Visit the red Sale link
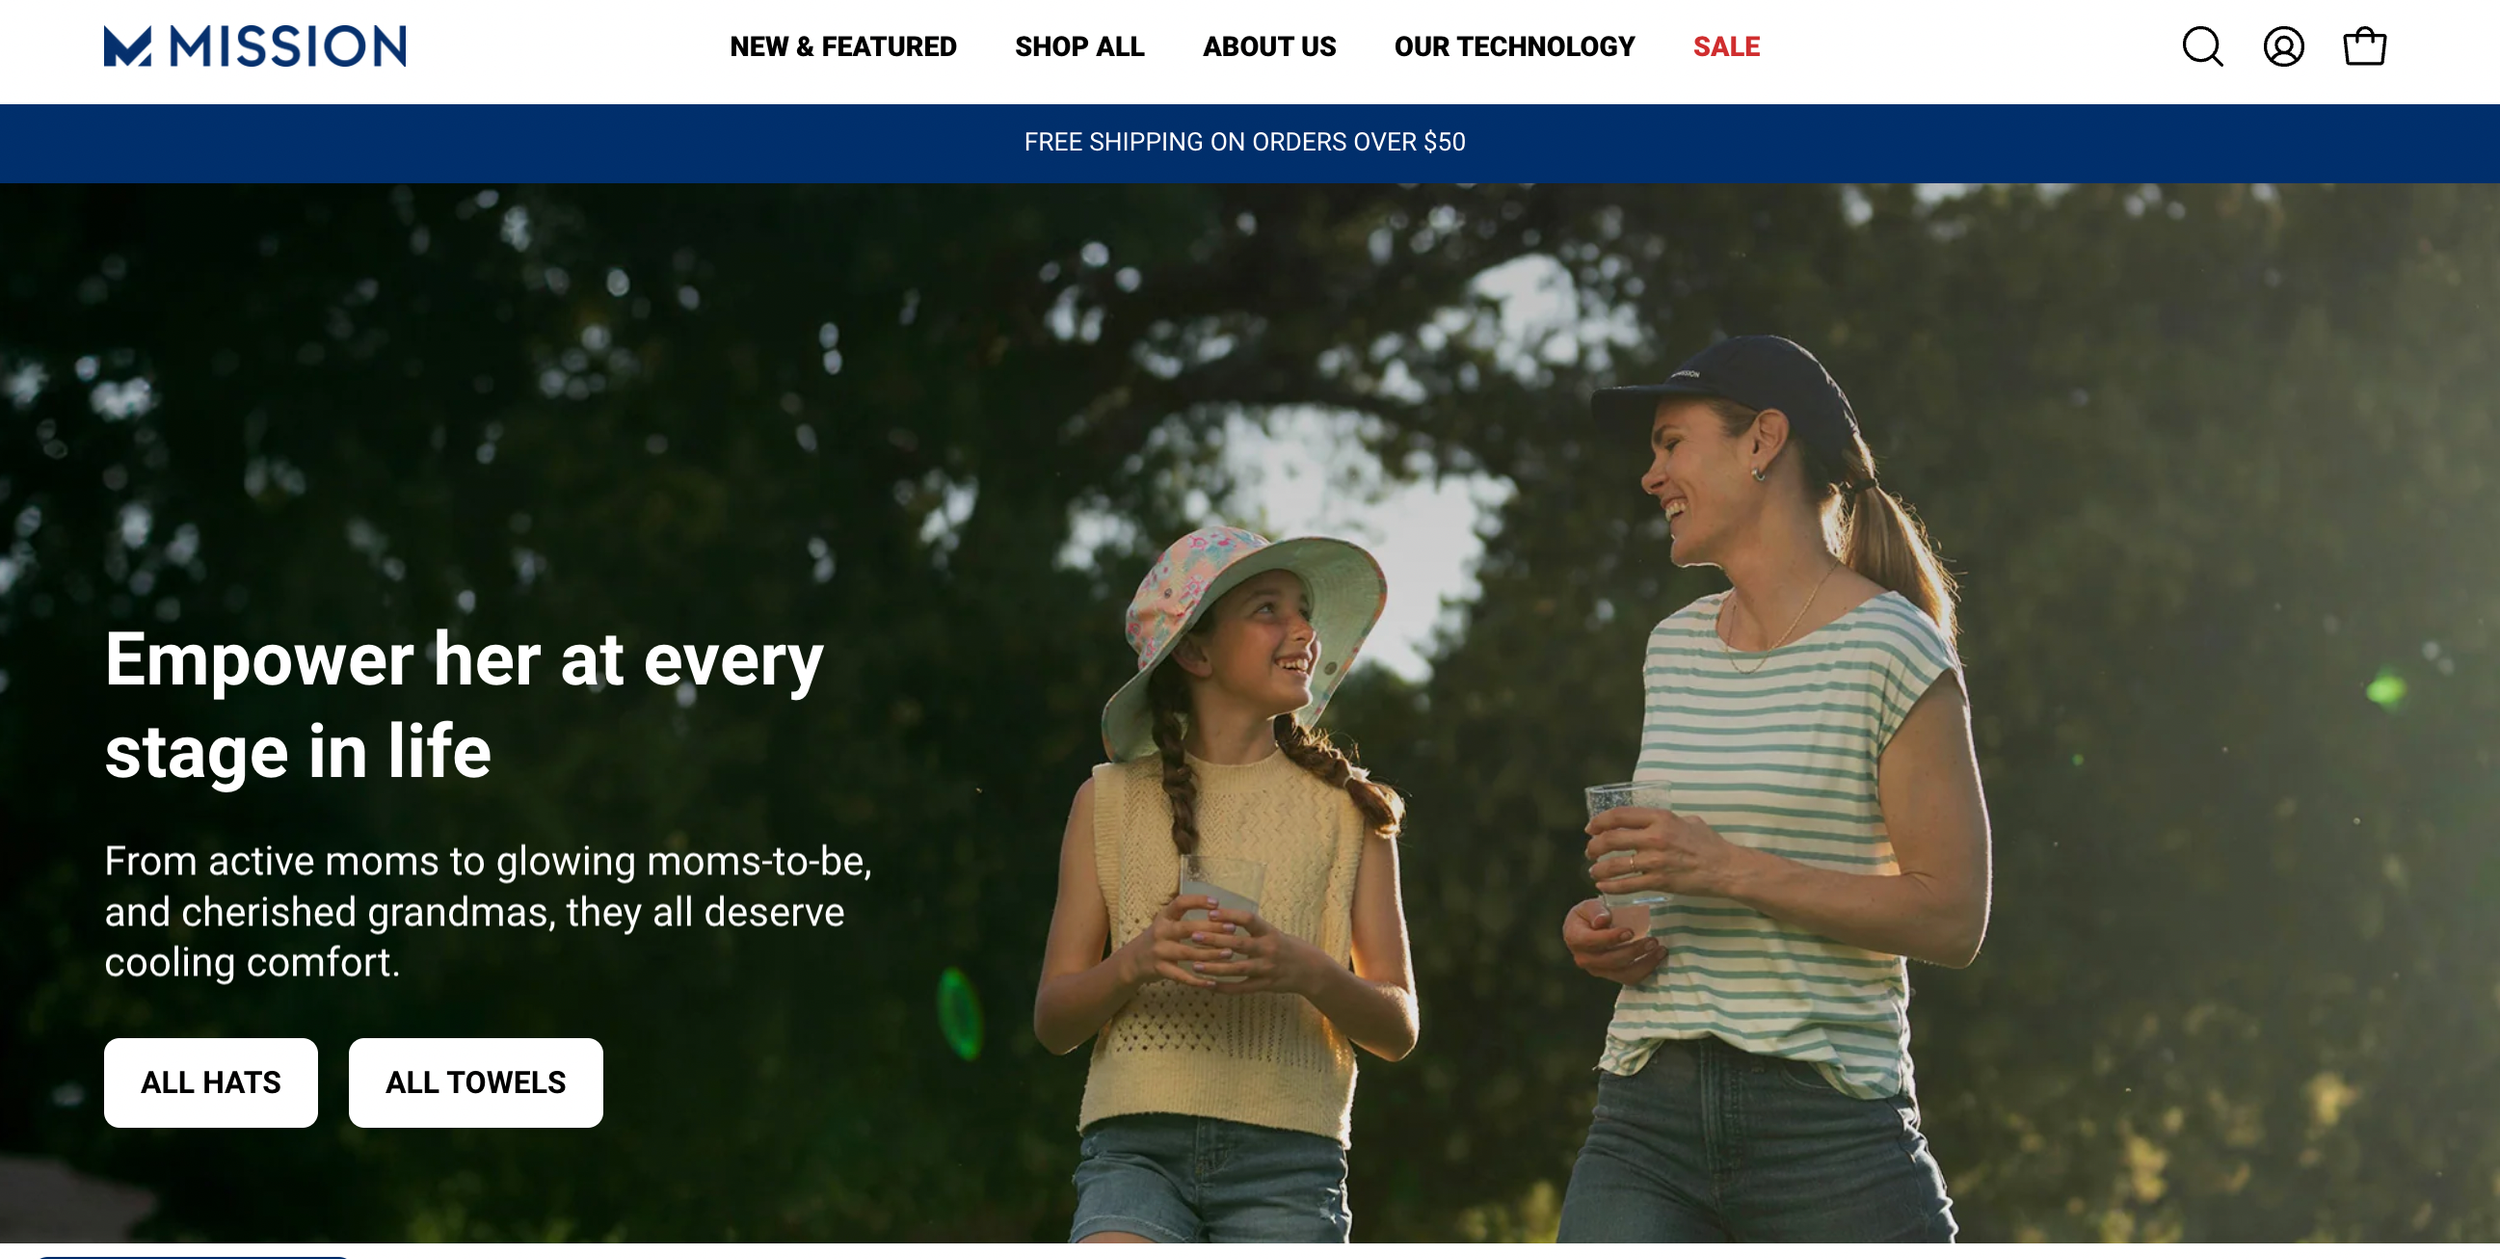 point(1726,47)
